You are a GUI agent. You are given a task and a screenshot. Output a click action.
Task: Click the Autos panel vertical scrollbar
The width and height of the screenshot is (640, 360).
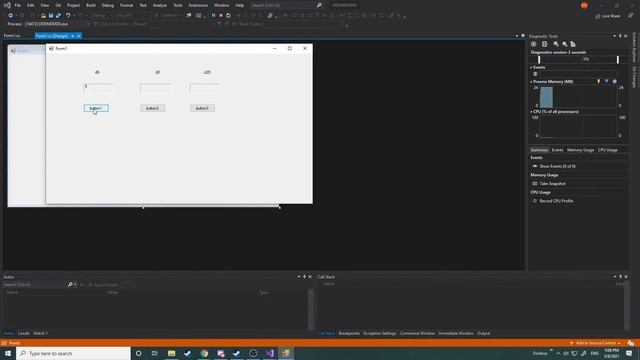[311, 309]
